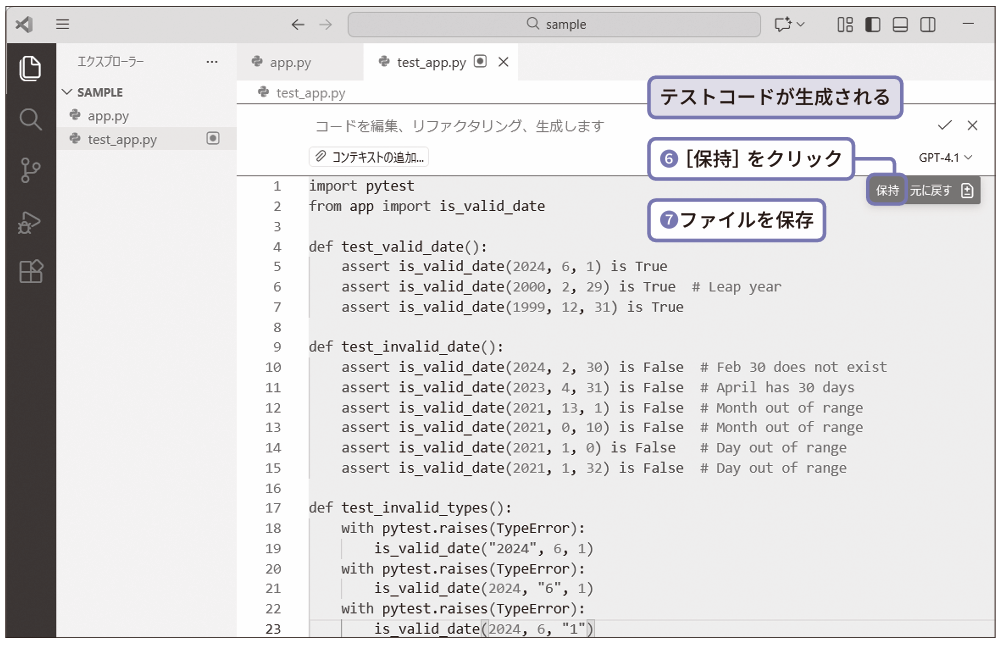Open the Copilot chat menu in title bar
The height and width of the screenshot is (645, 1003).
coord(789,24)
